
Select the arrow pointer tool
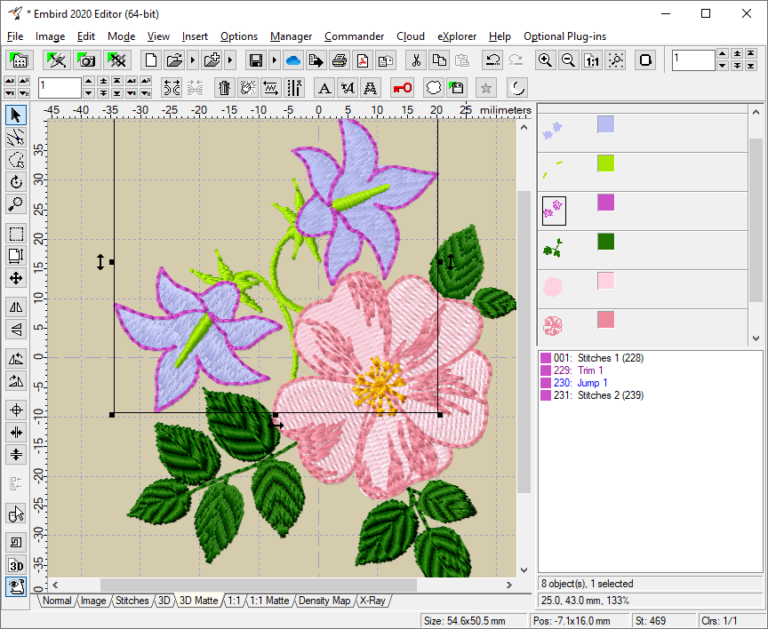pos(16,115)
